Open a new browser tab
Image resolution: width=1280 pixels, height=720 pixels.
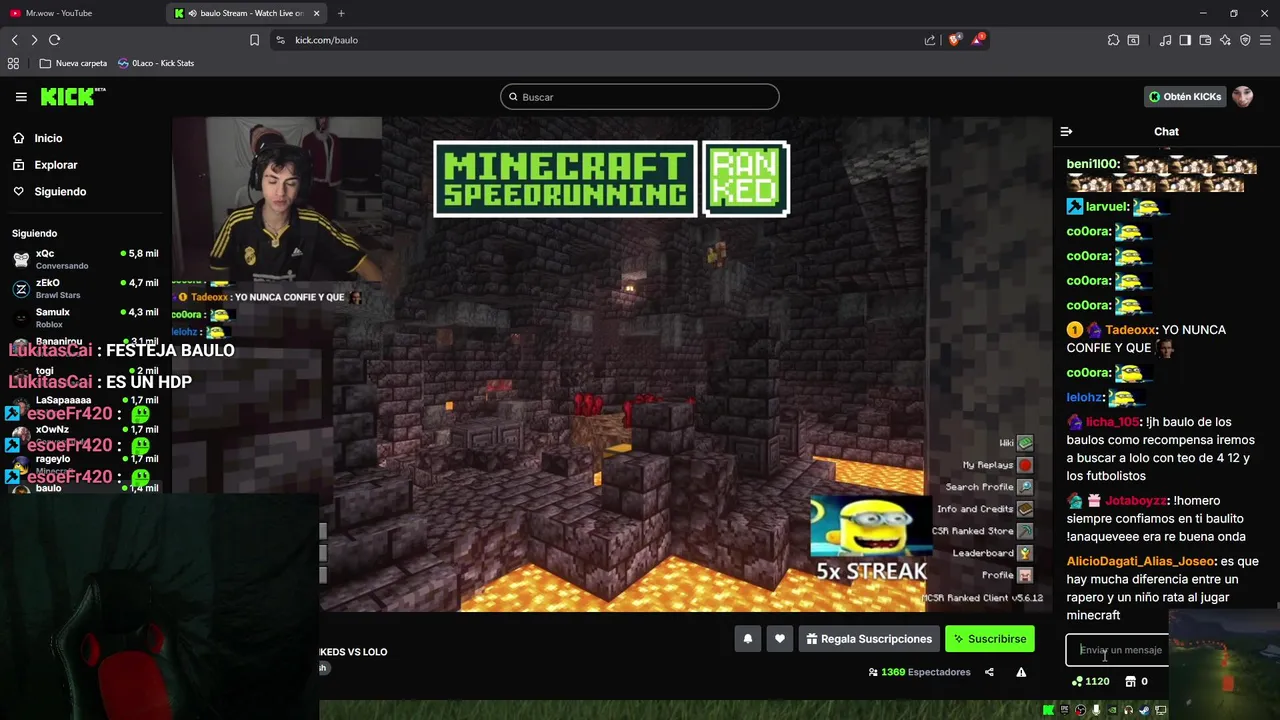click(x=341, y=13)
